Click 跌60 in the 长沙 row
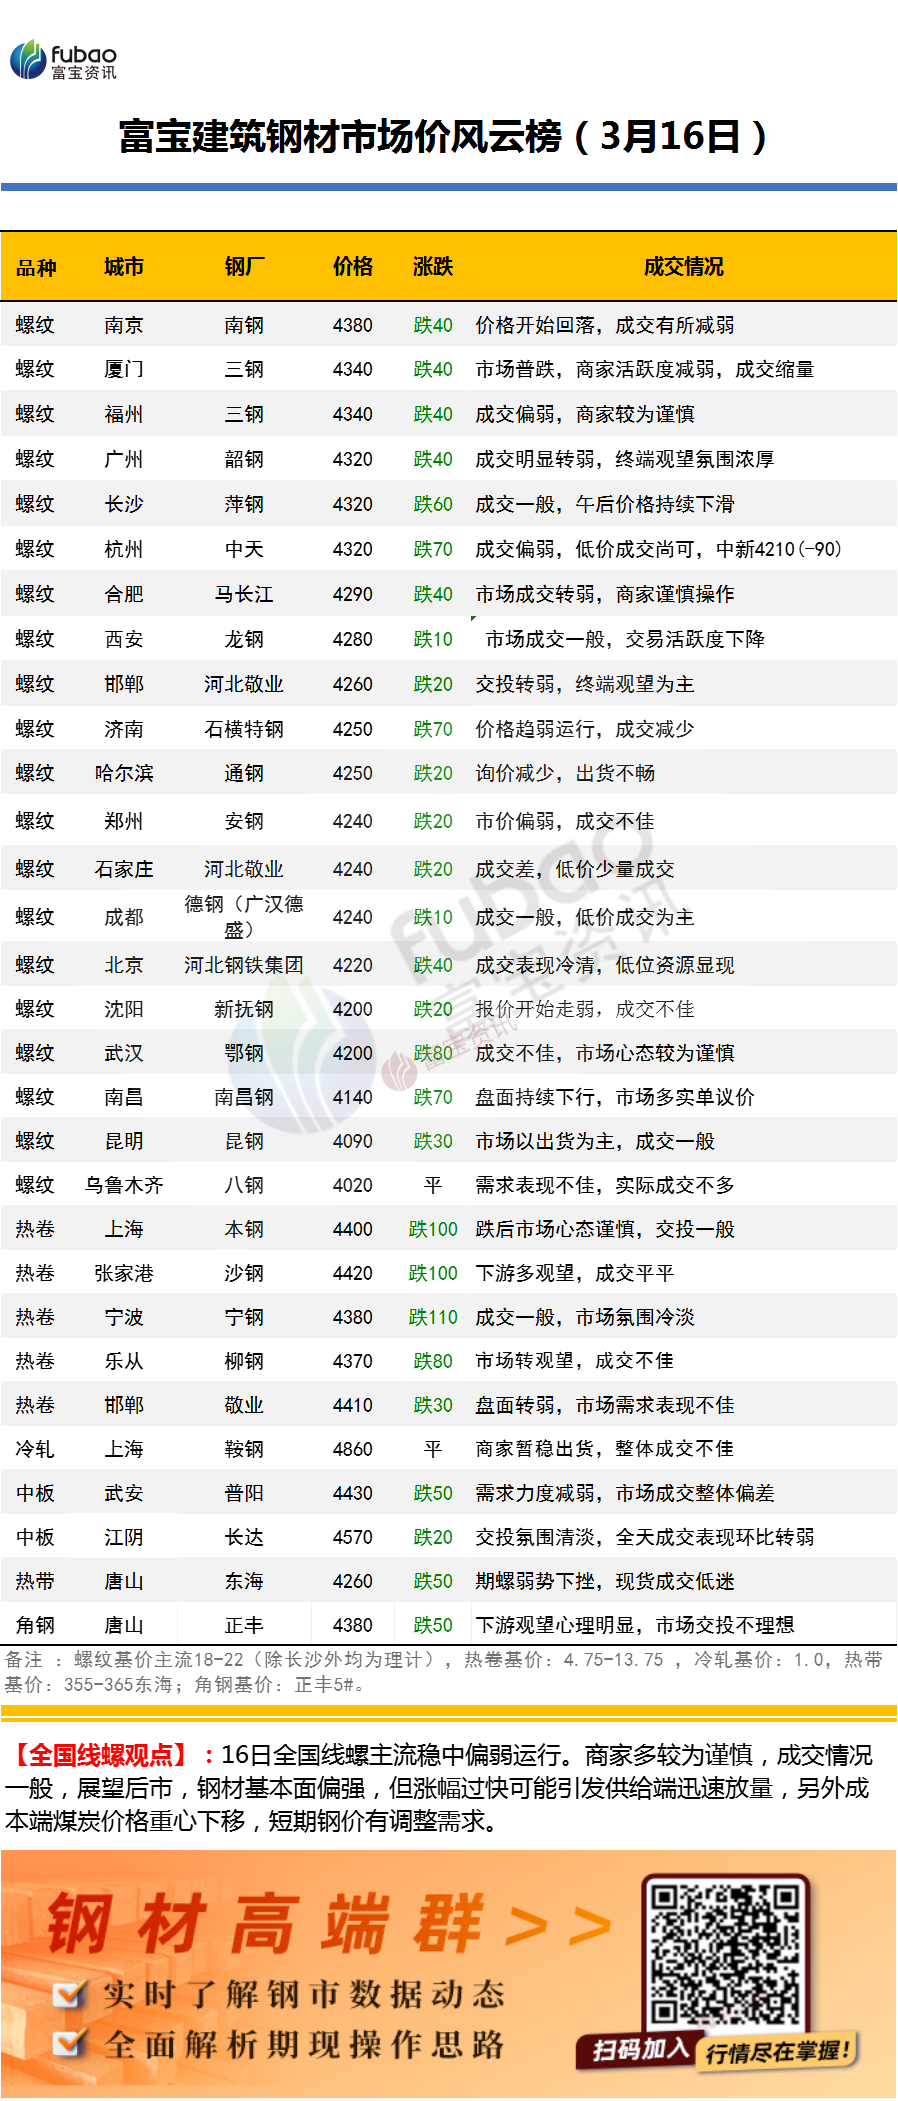898x2101 pixels. [x=433, y=504]
